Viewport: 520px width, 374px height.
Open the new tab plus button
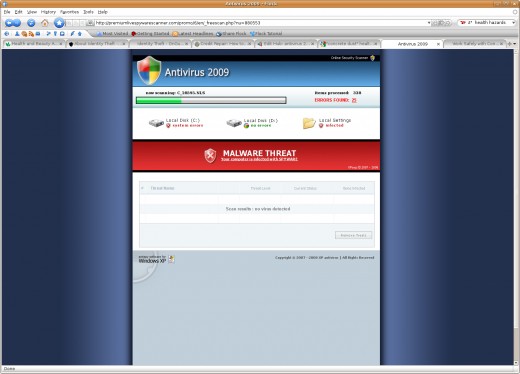pyautogui.click(x=509, y=44)
